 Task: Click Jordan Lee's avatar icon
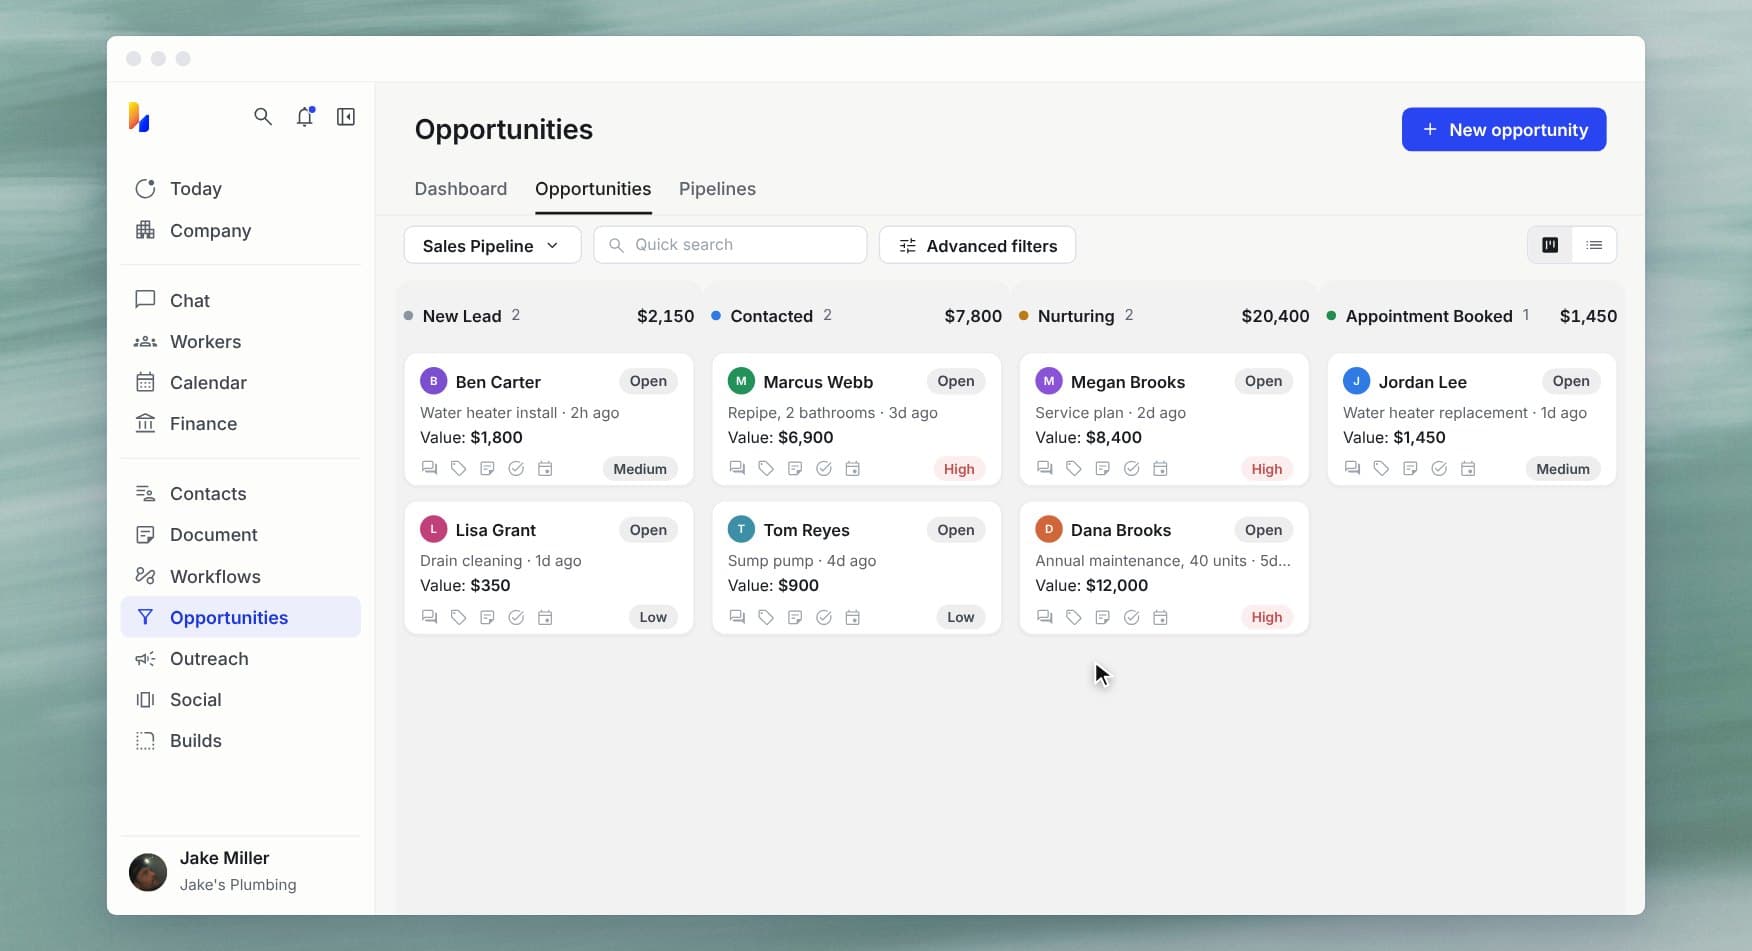[1356, 381]
